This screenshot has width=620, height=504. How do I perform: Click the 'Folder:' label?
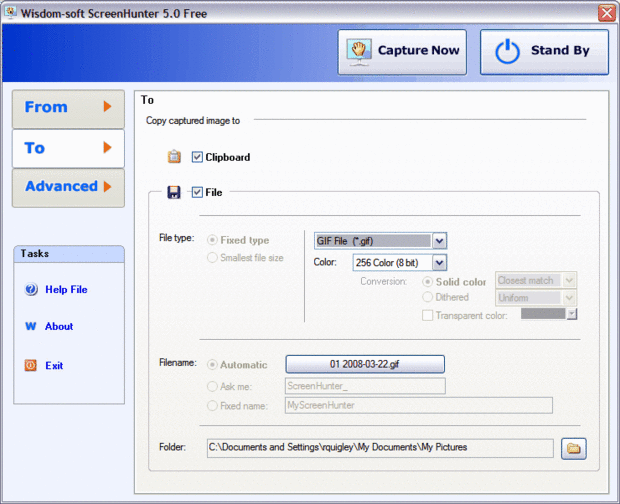(172, 447)
